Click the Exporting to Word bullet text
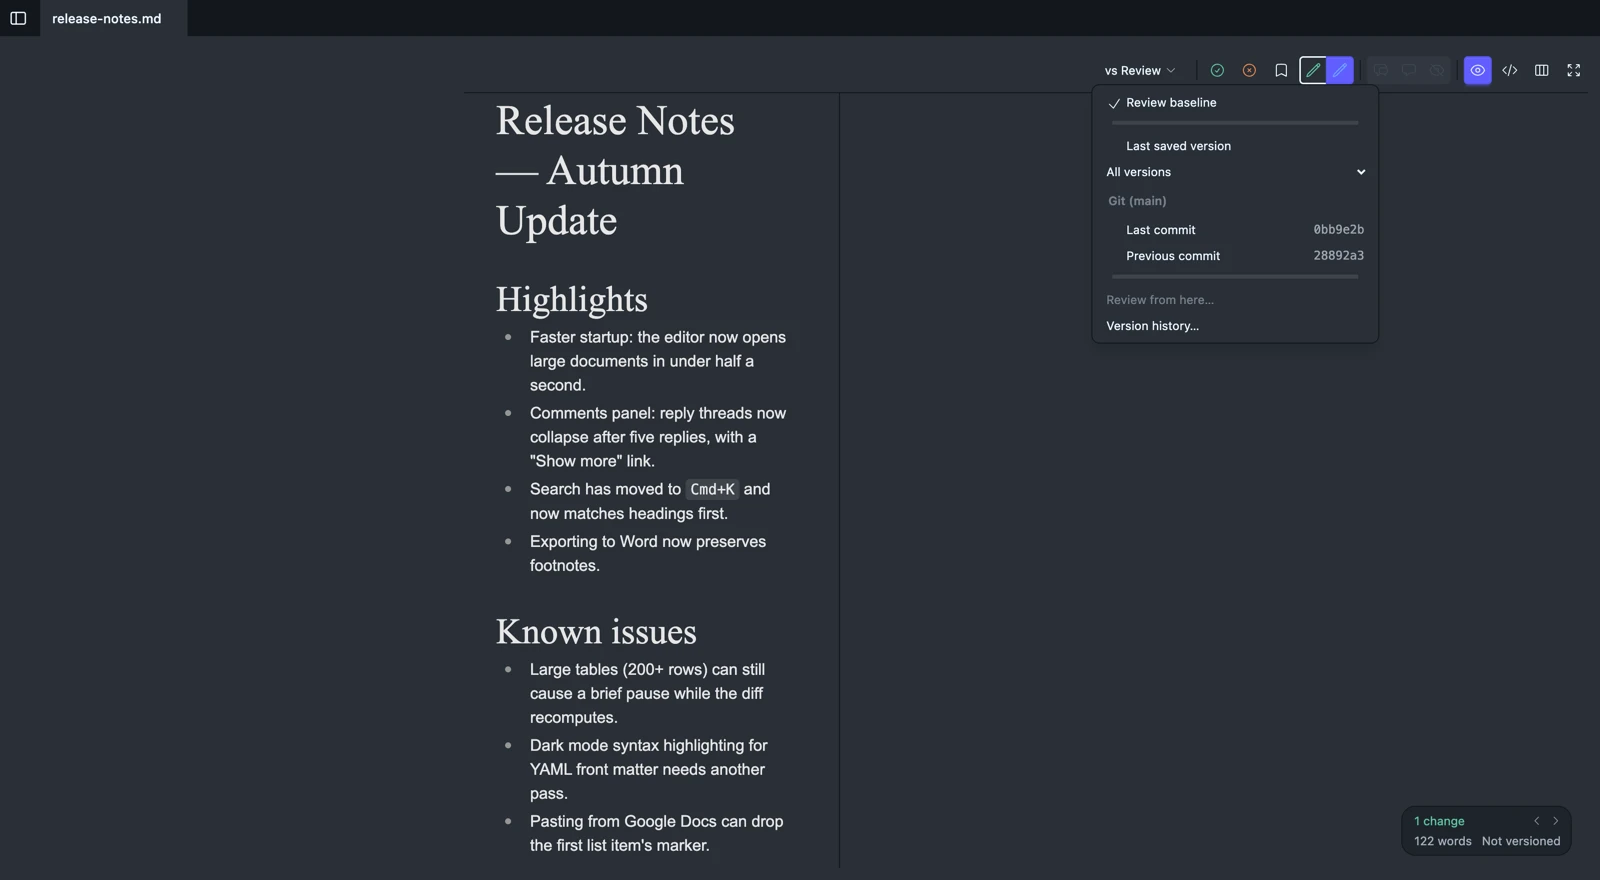The width and height of the screenshot is (1600, 880). click(x=648, y=553)
